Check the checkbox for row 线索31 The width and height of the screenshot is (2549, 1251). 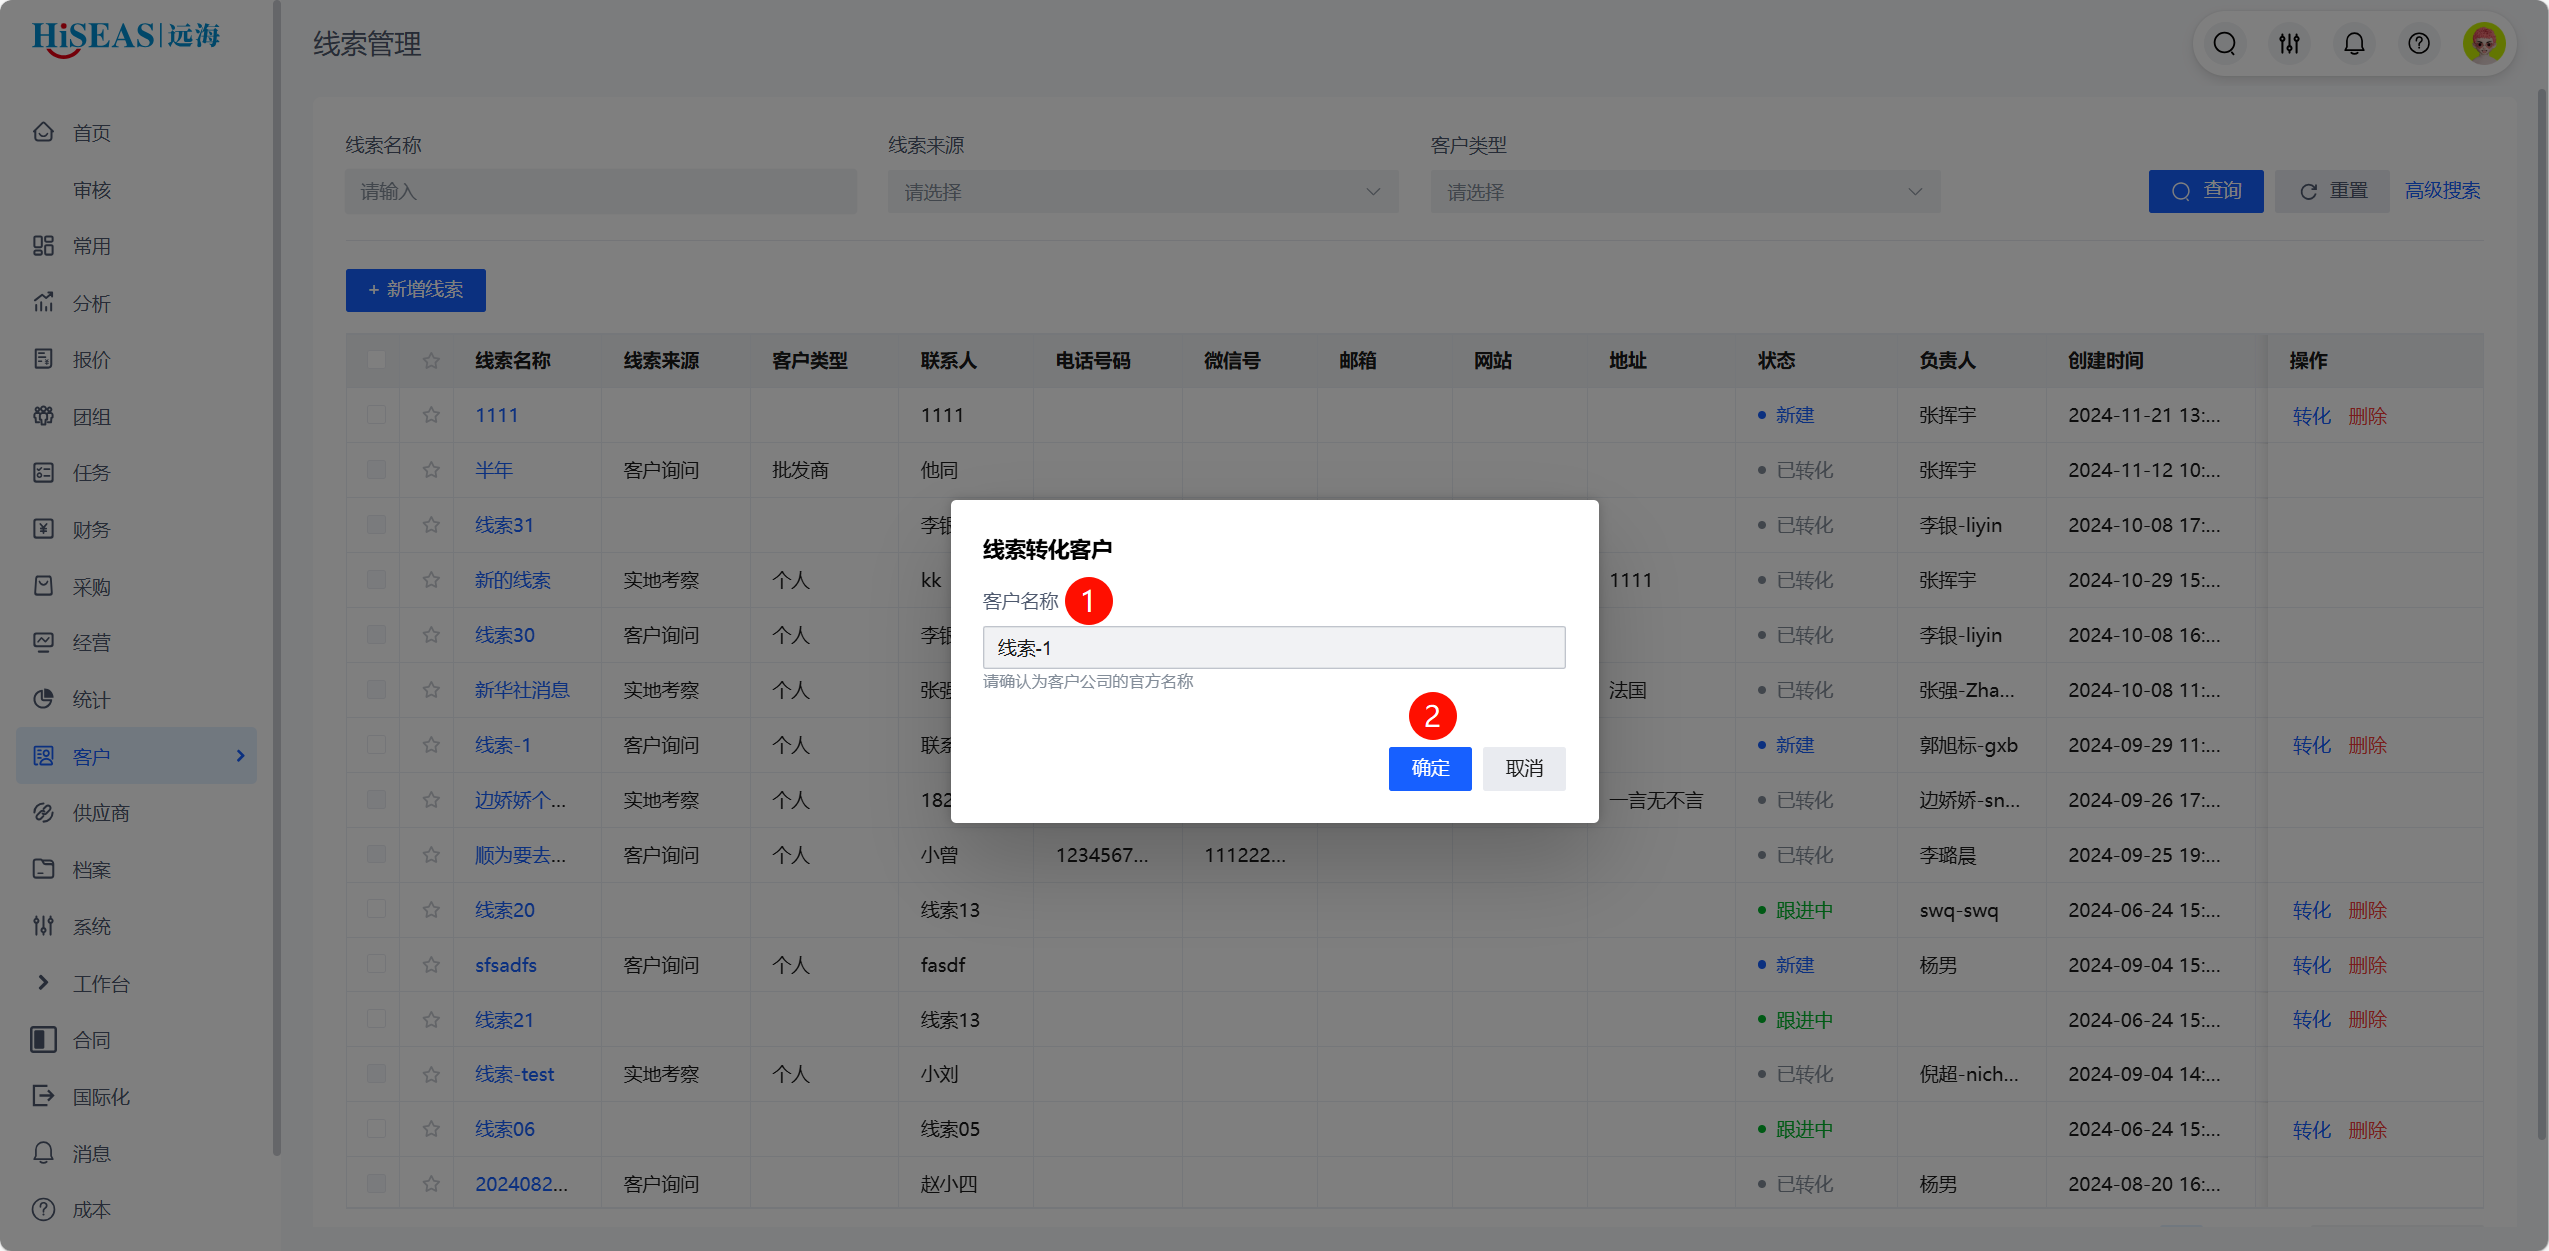[x=376, y=525]
